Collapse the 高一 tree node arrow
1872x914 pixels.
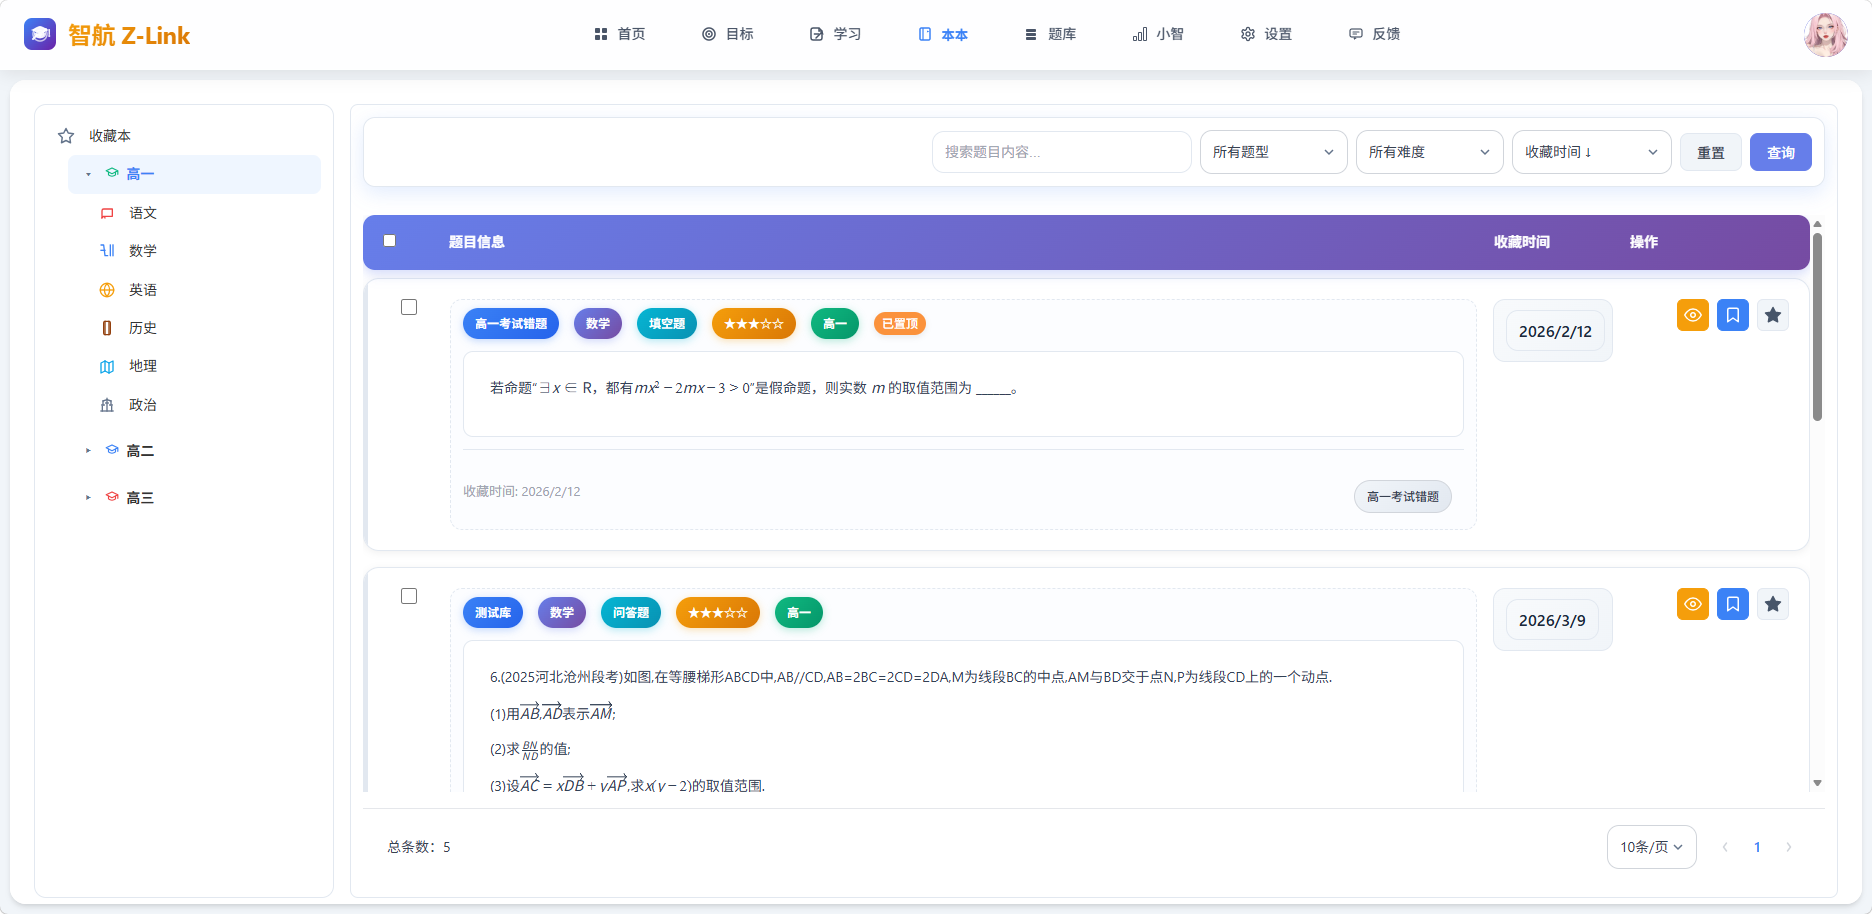click(x=88, y=174)
